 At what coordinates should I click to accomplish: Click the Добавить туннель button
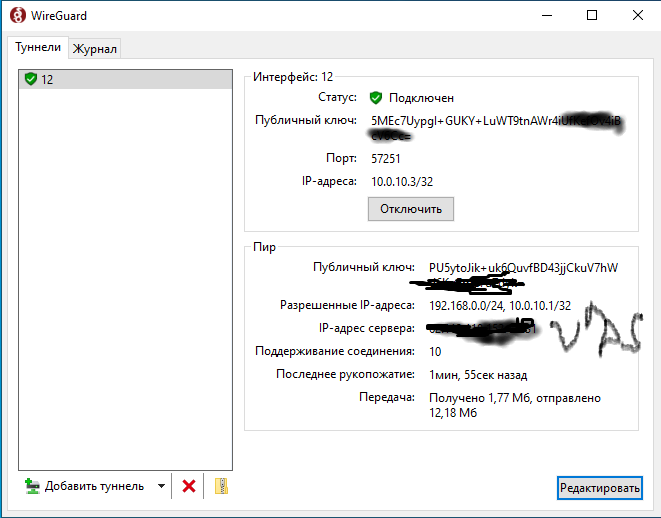point(95,486)
